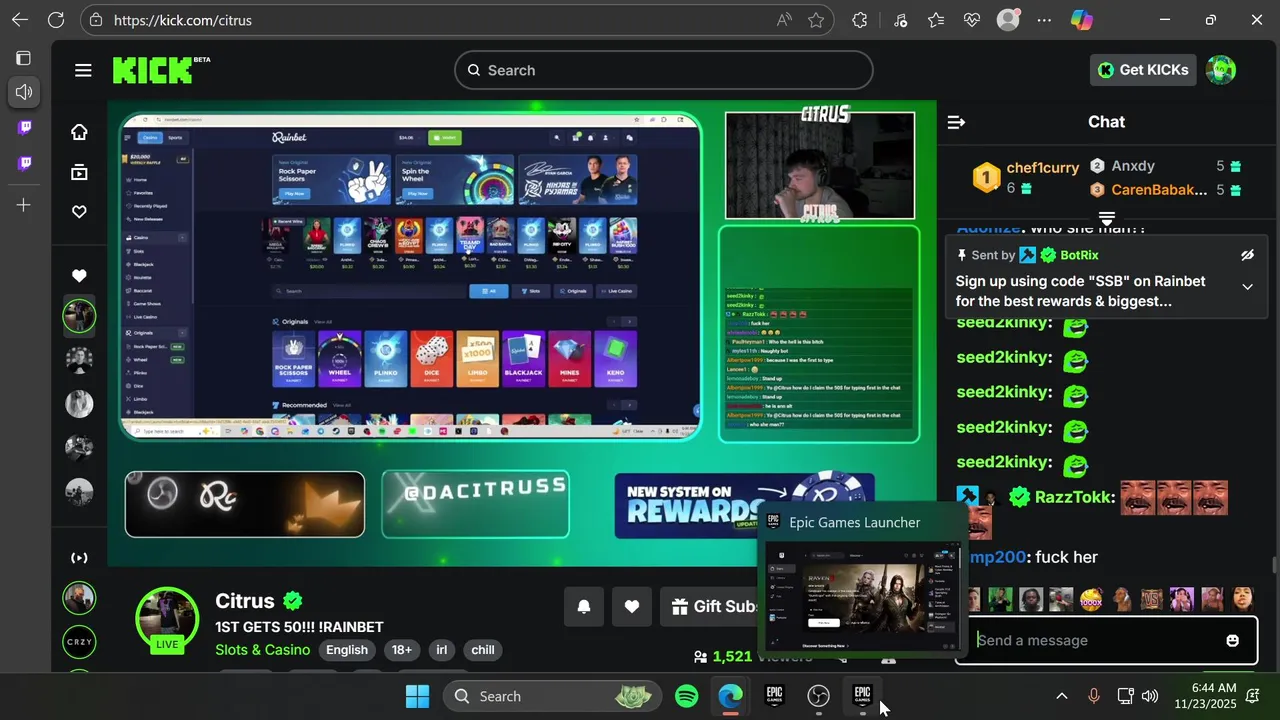Mute the tab using sidebar speaker icon

[24, 92]
